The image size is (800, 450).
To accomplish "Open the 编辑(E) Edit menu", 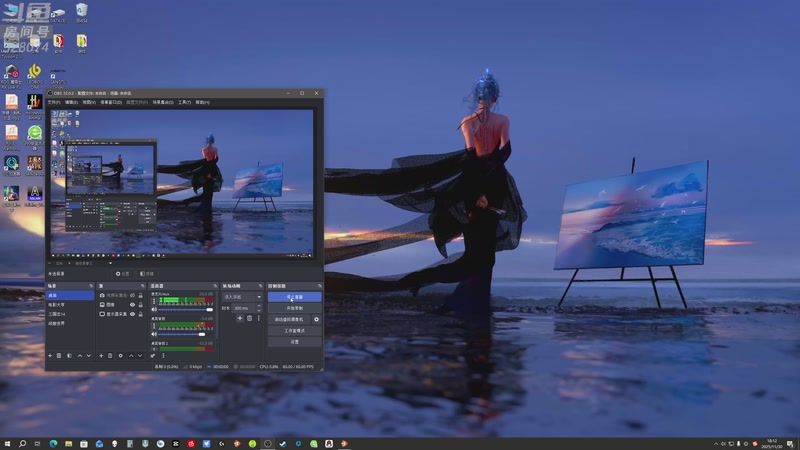I will (x=71, y=102).
